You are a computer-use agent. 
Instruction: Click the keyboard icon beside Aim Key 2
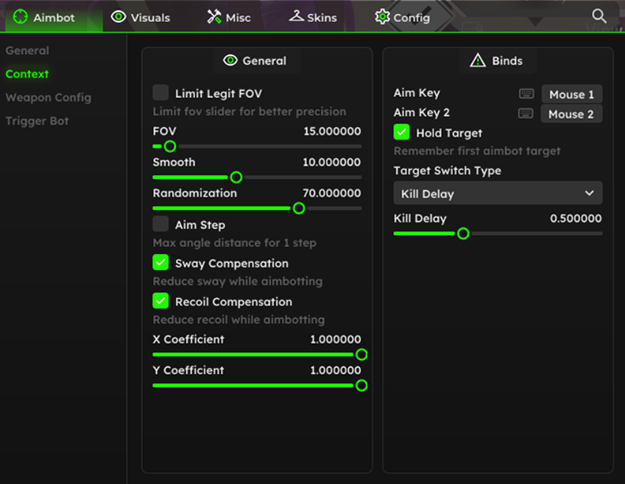click(526, 113)
